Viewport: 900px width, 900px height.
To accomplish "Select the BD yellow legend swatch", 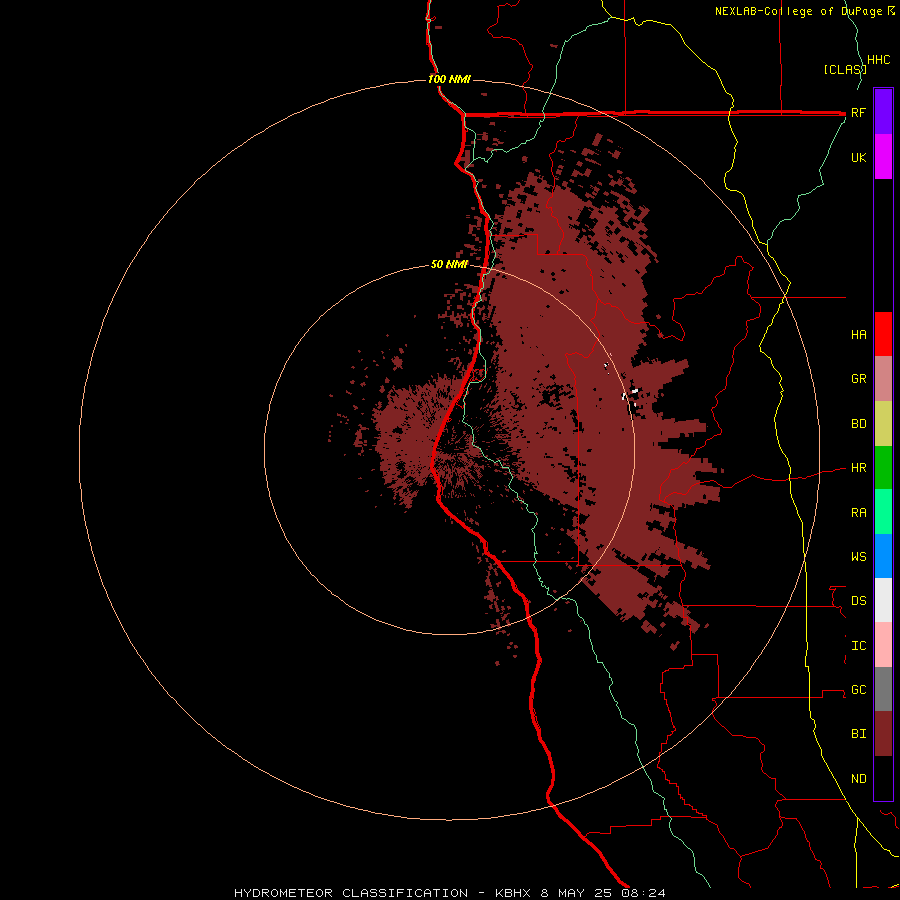I will 883,424.
